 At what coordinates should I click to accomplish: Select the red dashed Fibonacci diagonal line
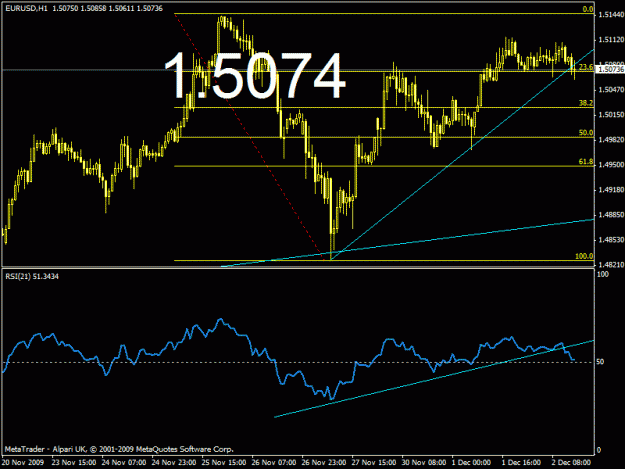tap(251, 135)
